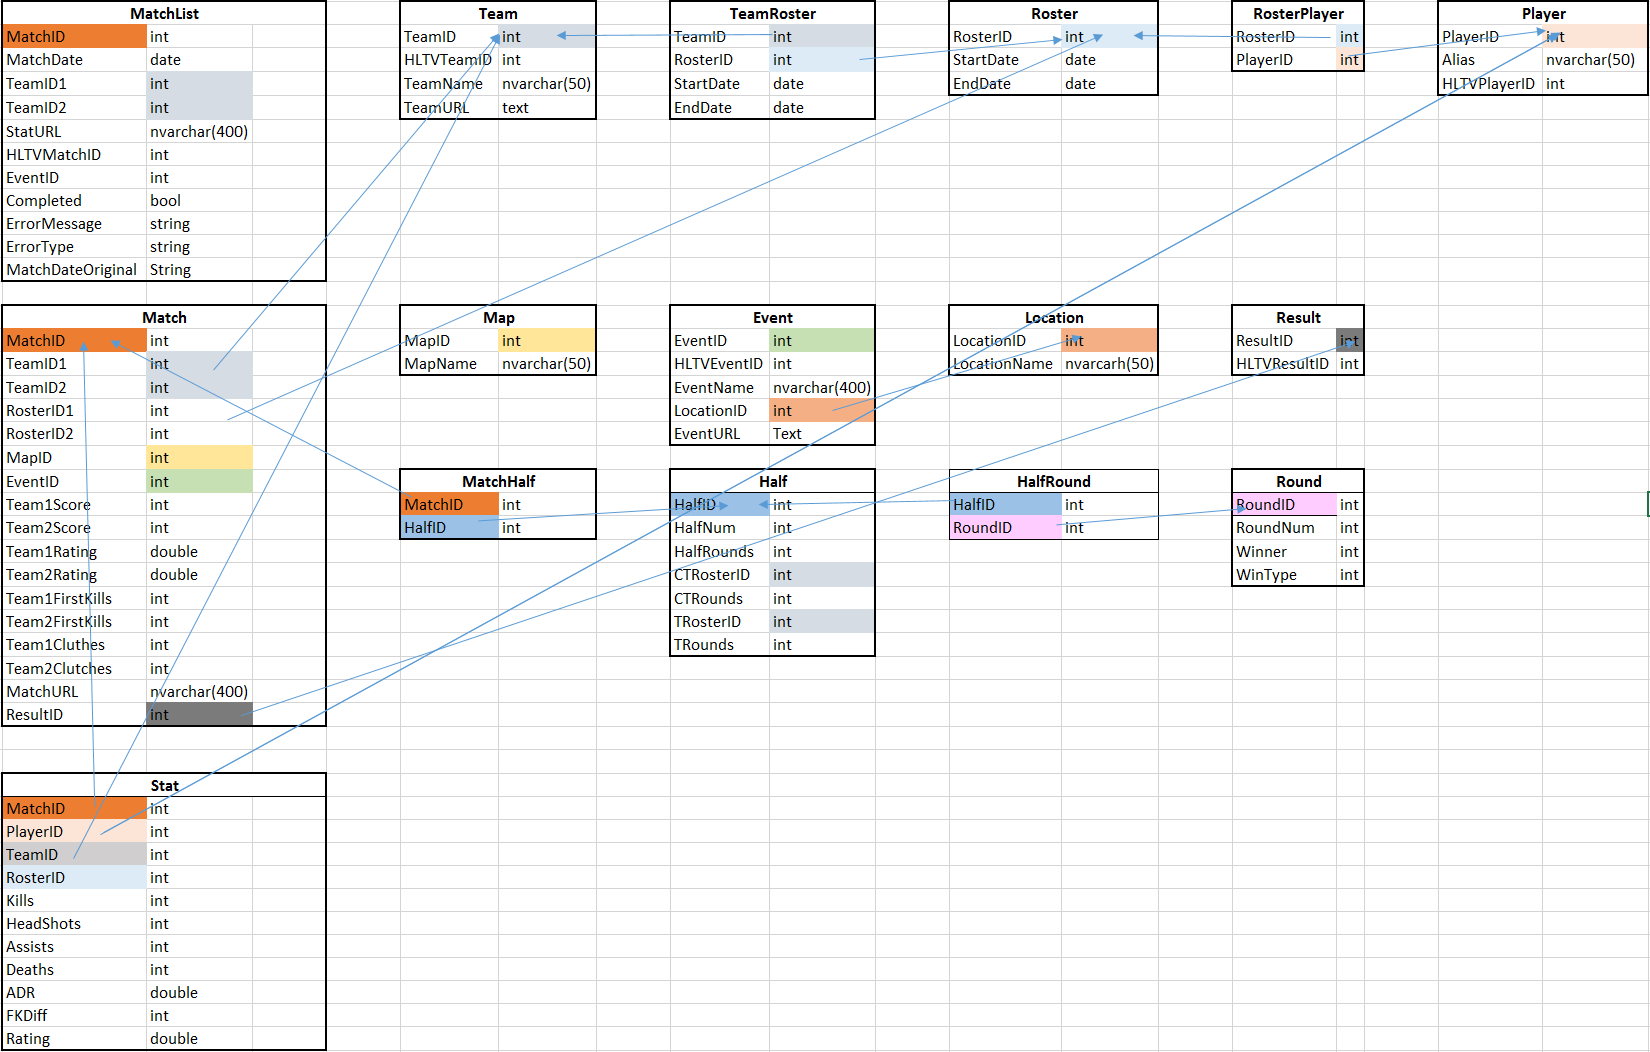Click EndDate cell in TeamRoster table
1650x1052 pixels.
tap(720, 108)
